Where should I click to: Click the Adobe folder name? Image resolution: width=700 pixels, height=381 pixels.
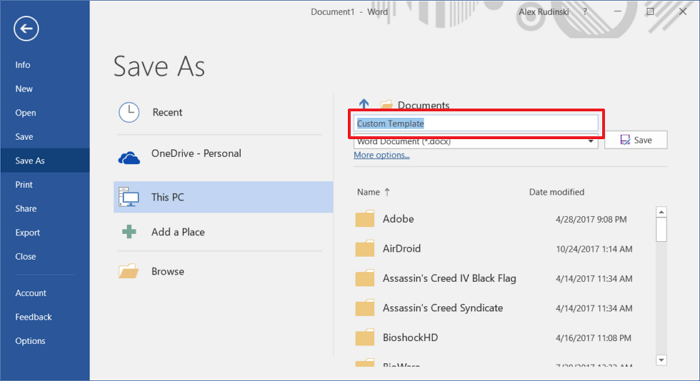click(398, 219)
